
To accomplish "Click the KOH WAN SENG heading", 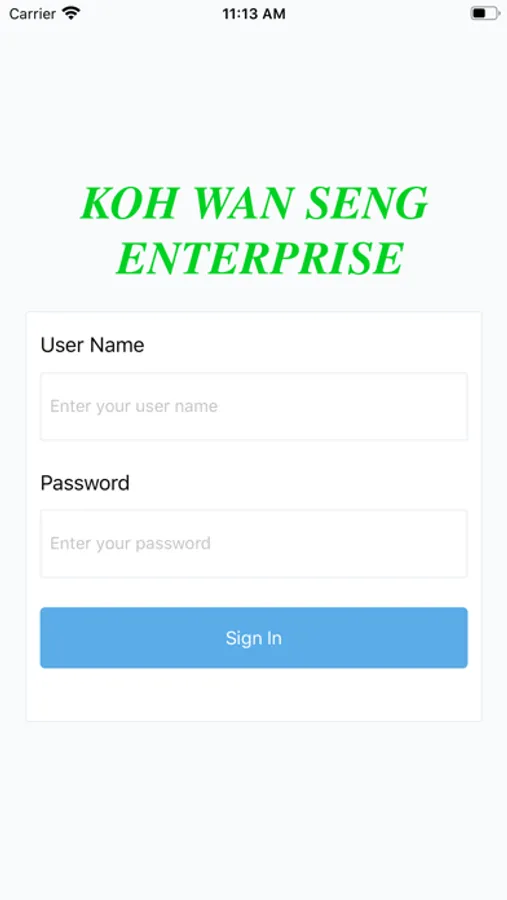I will click(254, 204).
